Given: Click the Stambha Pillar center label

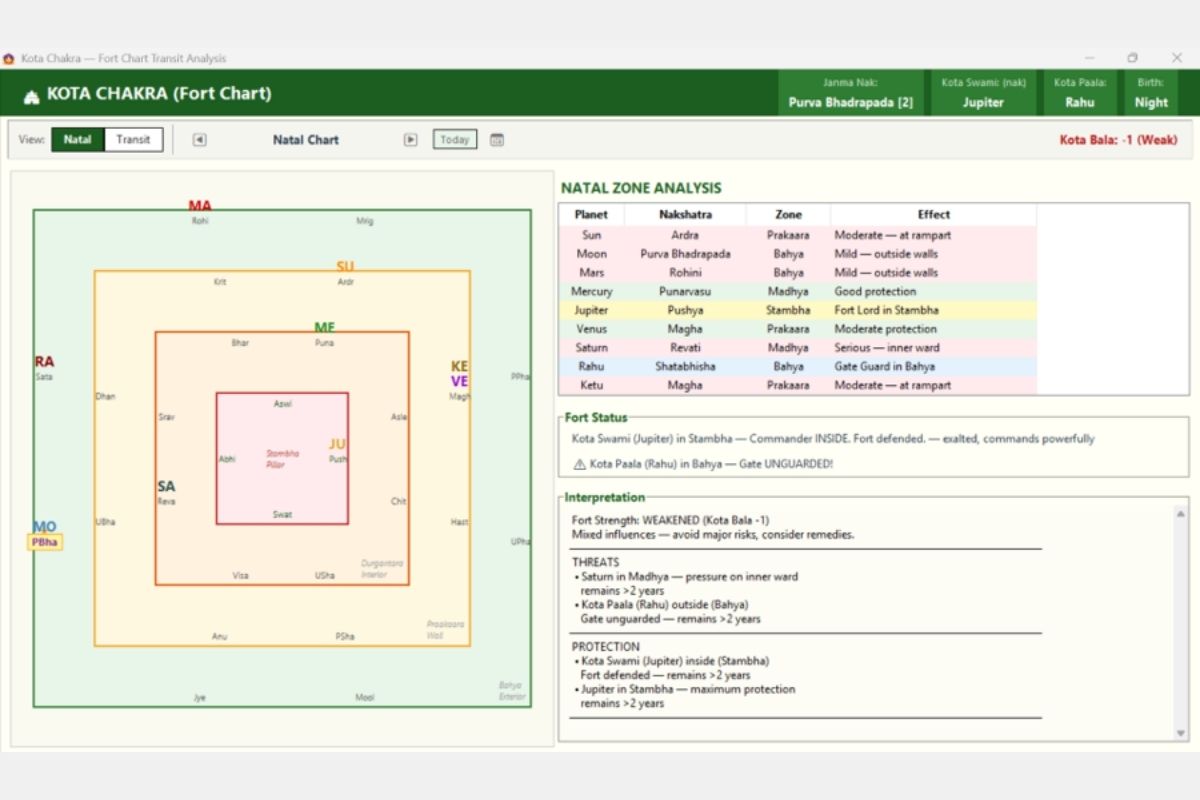Looking at the screenshot, I should coord(282,459).
